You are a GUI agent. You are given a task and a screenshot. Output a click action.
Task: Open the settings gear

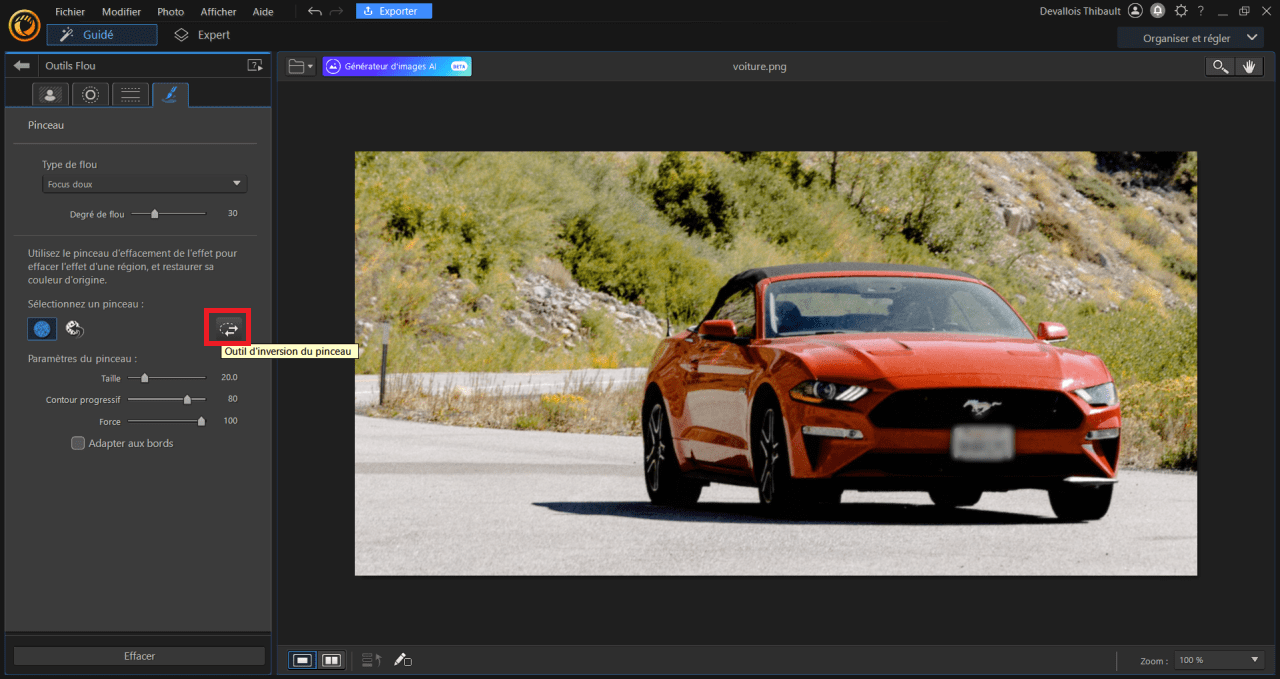coord(1181,11)
